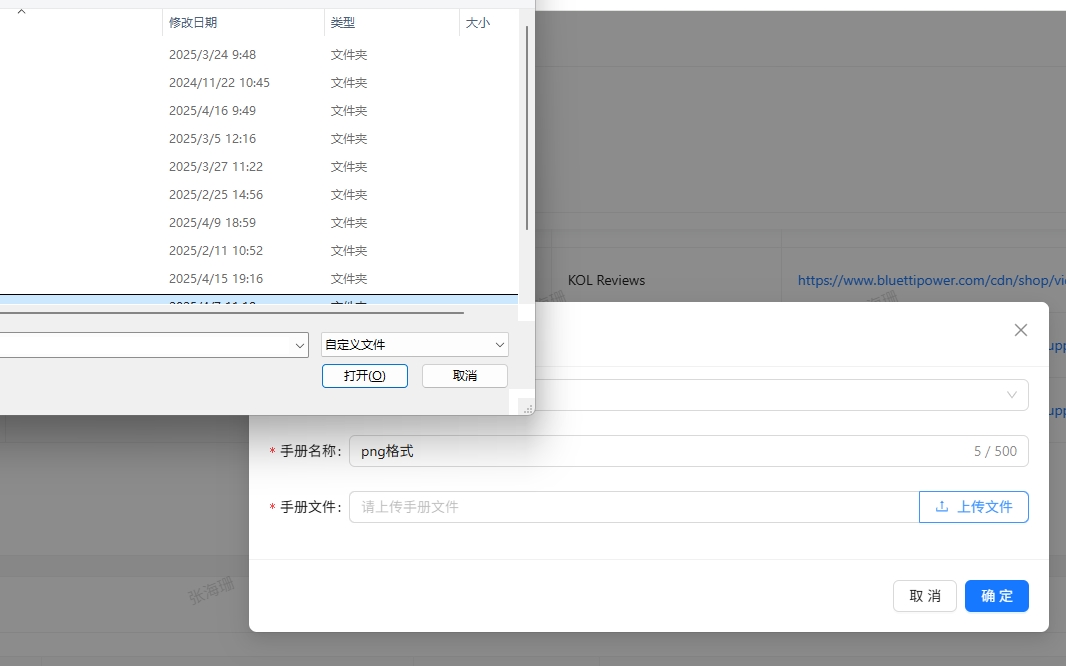The height and width of the screenshot is (666, 1066).
Task: Select the folder modified 2025/4/9 18:59
Action: [259, 222]
